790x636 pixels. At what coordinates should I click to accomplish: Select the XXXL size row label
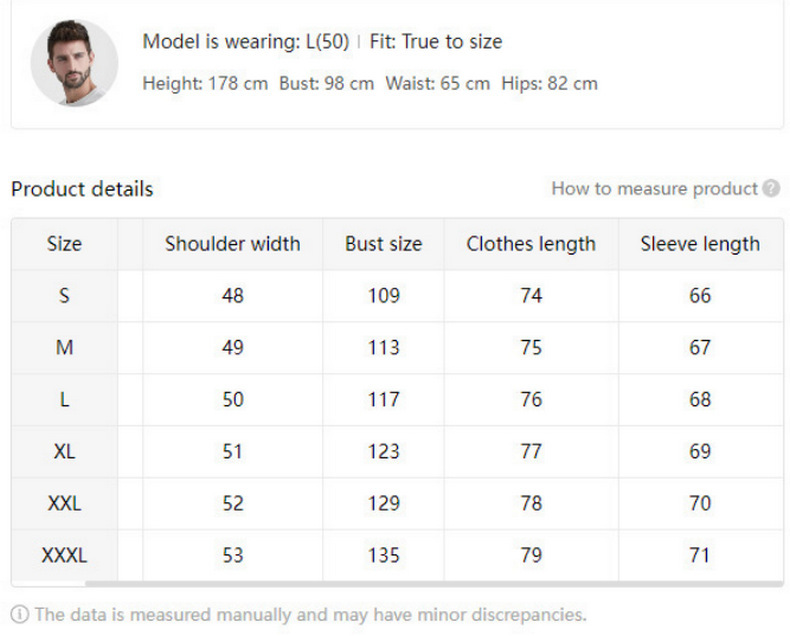click(64, 556)
